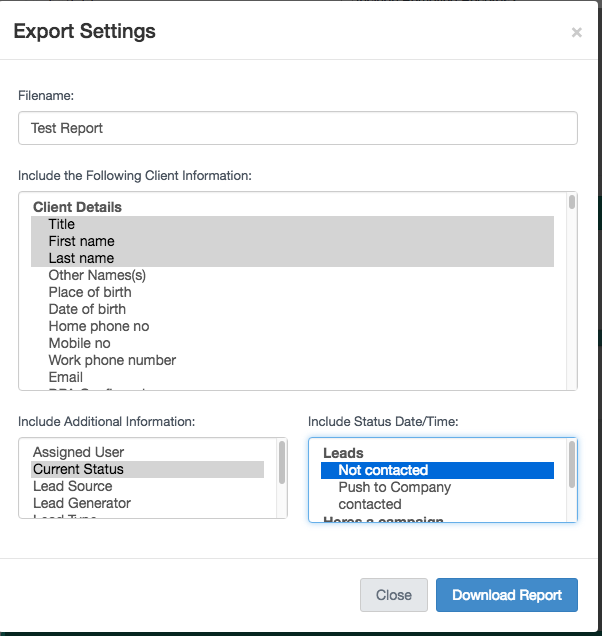Select Mobile no list item
The width and height of the screenshot is (602, 636).
point(79,343)
